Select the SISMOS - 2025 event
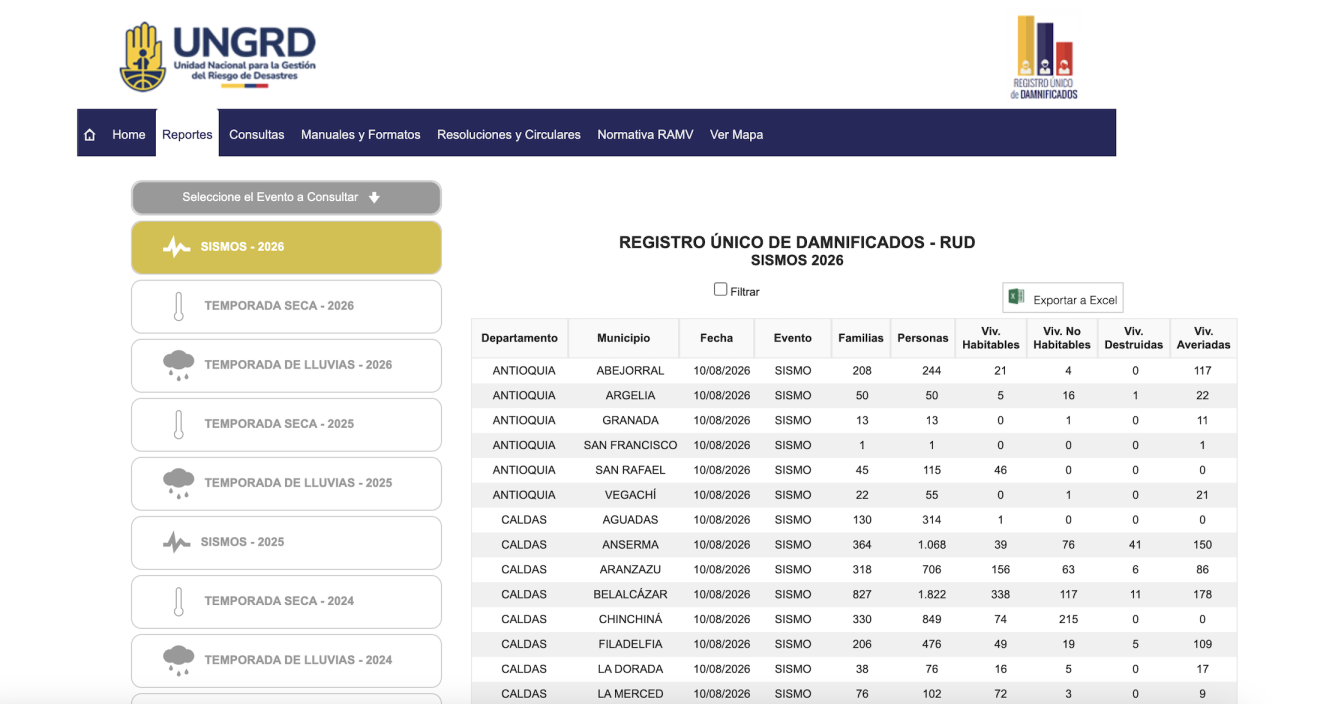Image resolution: width=1320 pixels, height=704 pixels. pyautogui.click(x=286, y=542)
